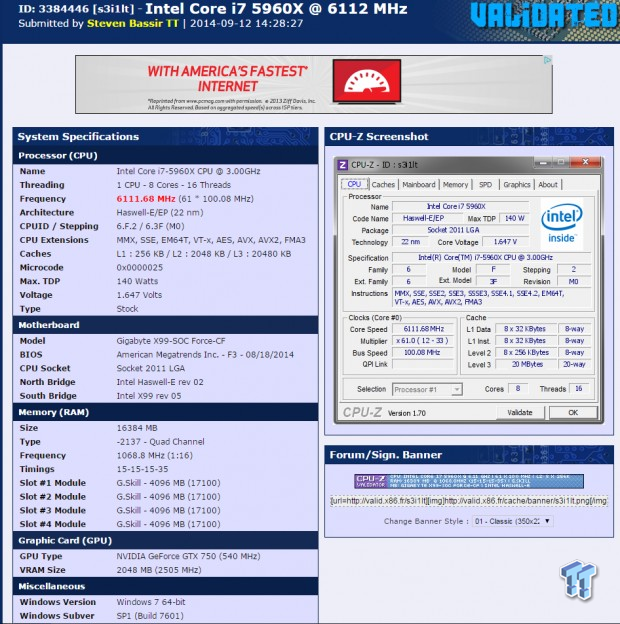The width and height of the screenshot is (620, 624).
Task: Click the Windows 7 64-bit version value
Action: point(151,602)
